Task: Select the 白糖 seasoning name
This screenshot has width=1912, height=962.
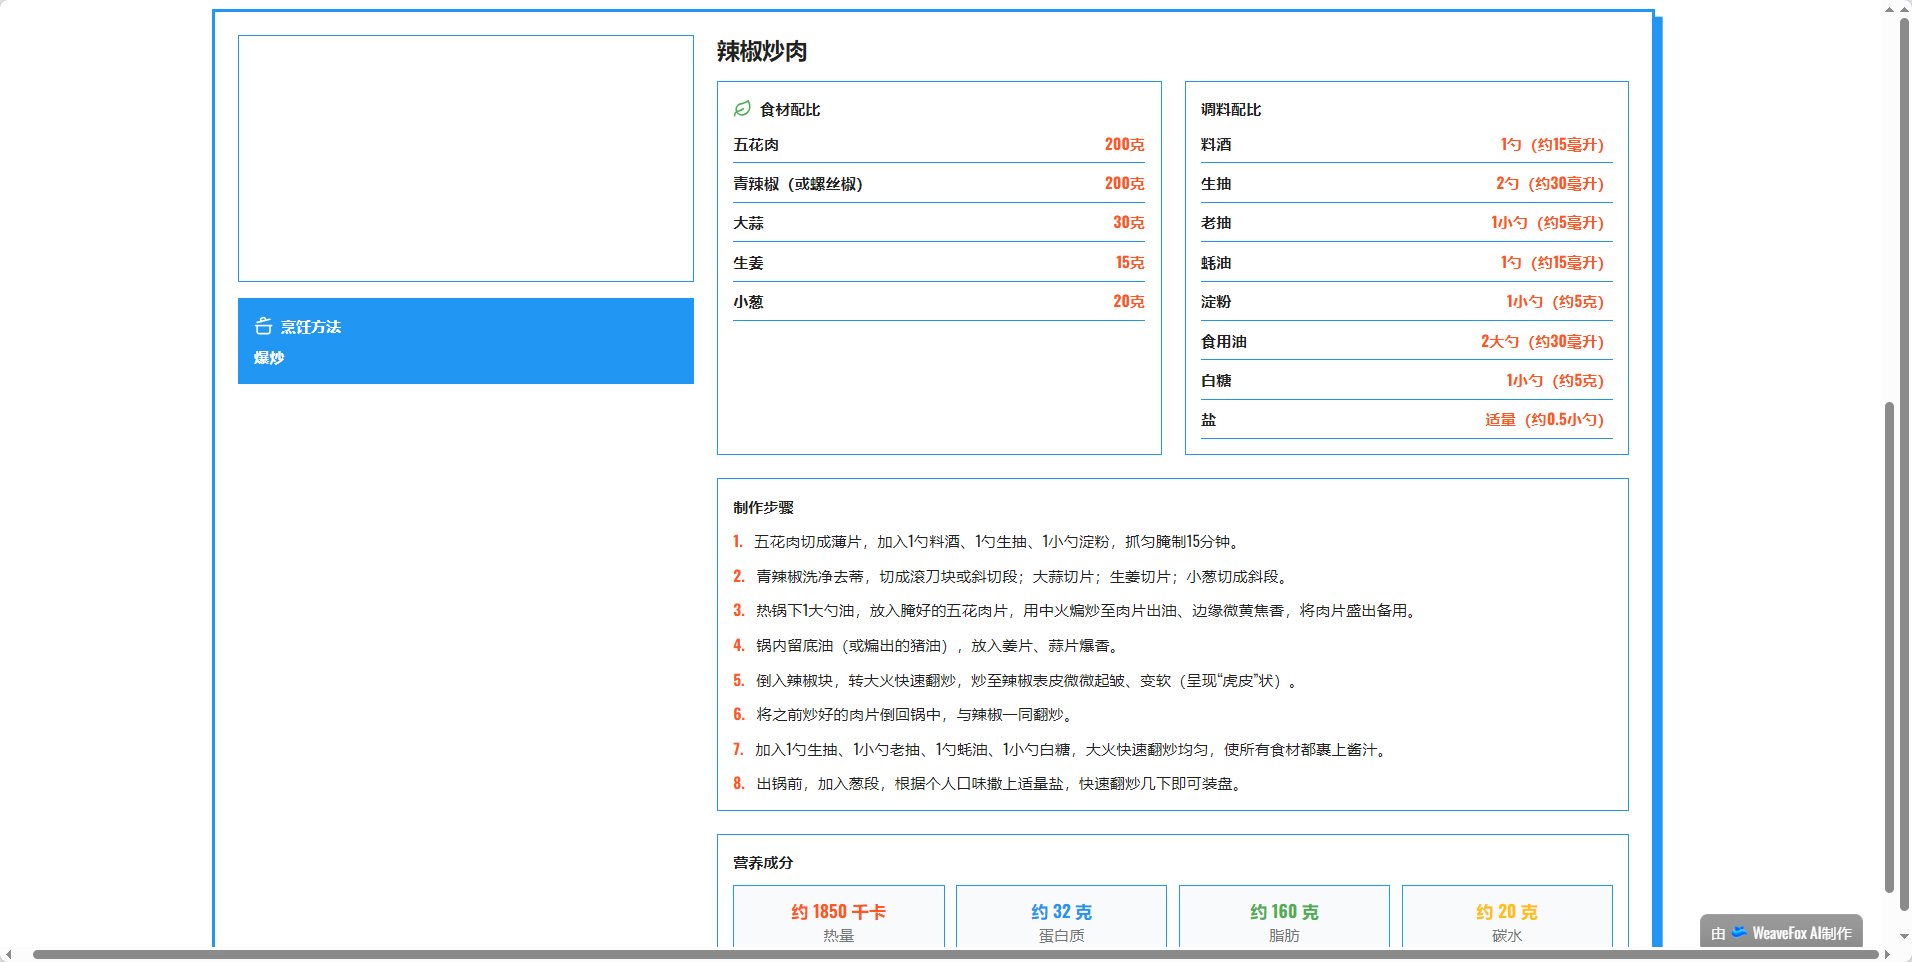Action: pos(1216,381)
